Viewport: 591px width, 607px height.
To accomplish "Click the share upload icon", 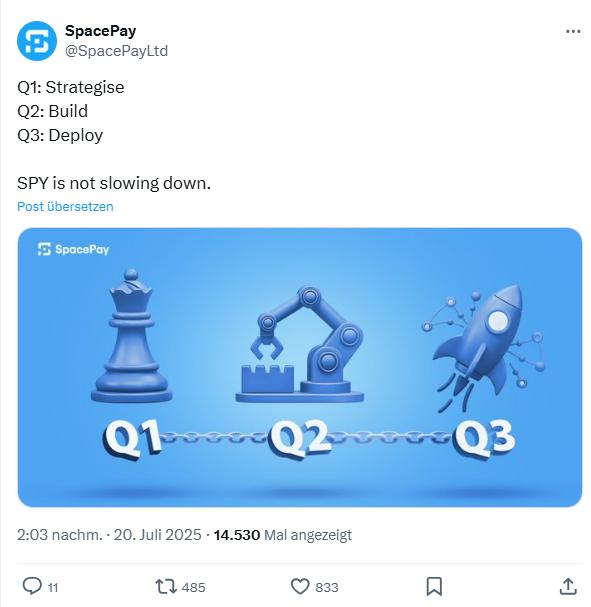I will [568, 586].
